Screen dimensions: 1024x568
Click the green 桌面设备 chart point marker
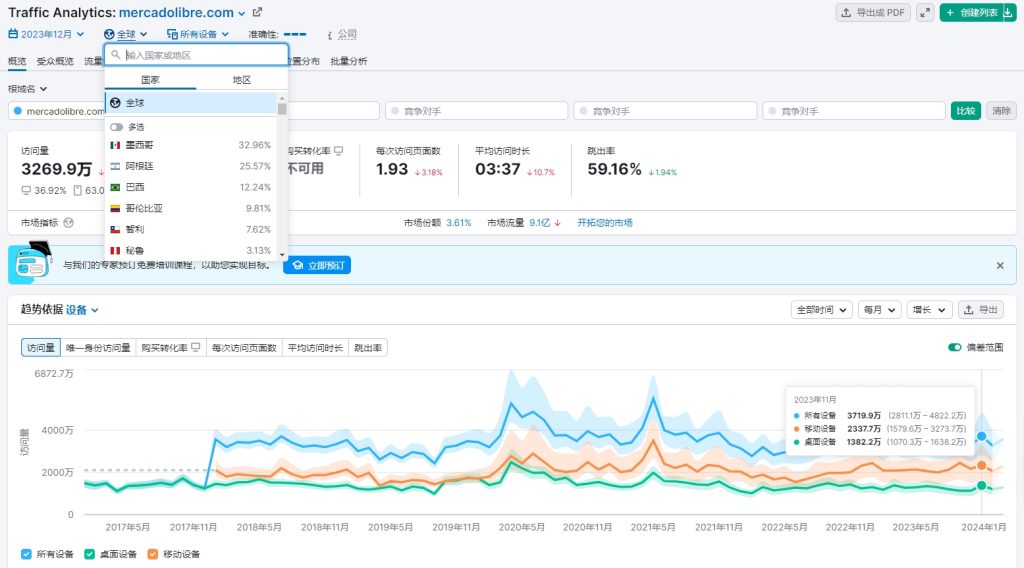(x=982, y=485)
